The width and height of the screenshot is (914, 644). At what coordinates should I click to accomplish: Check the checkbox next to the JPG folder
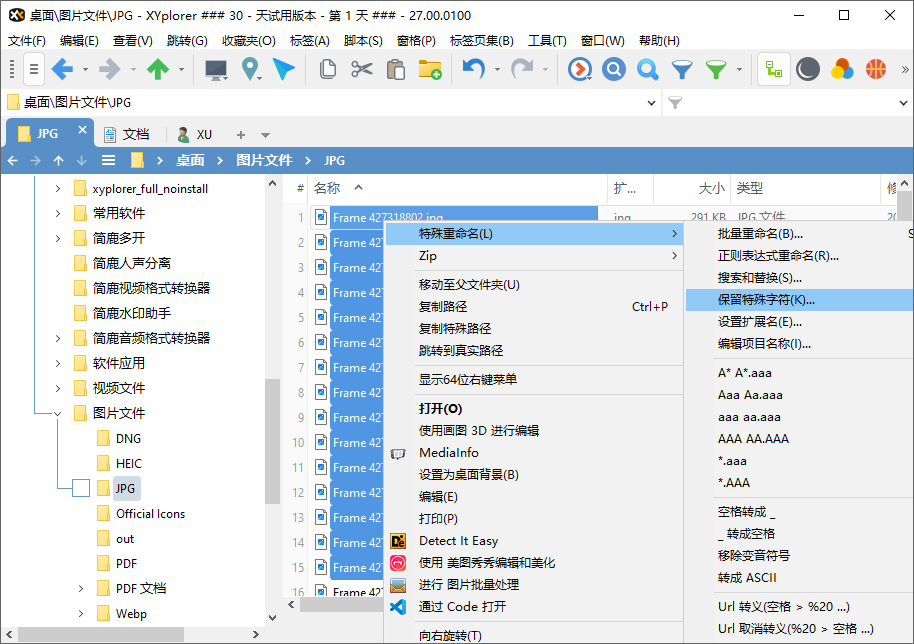(80, 488)
